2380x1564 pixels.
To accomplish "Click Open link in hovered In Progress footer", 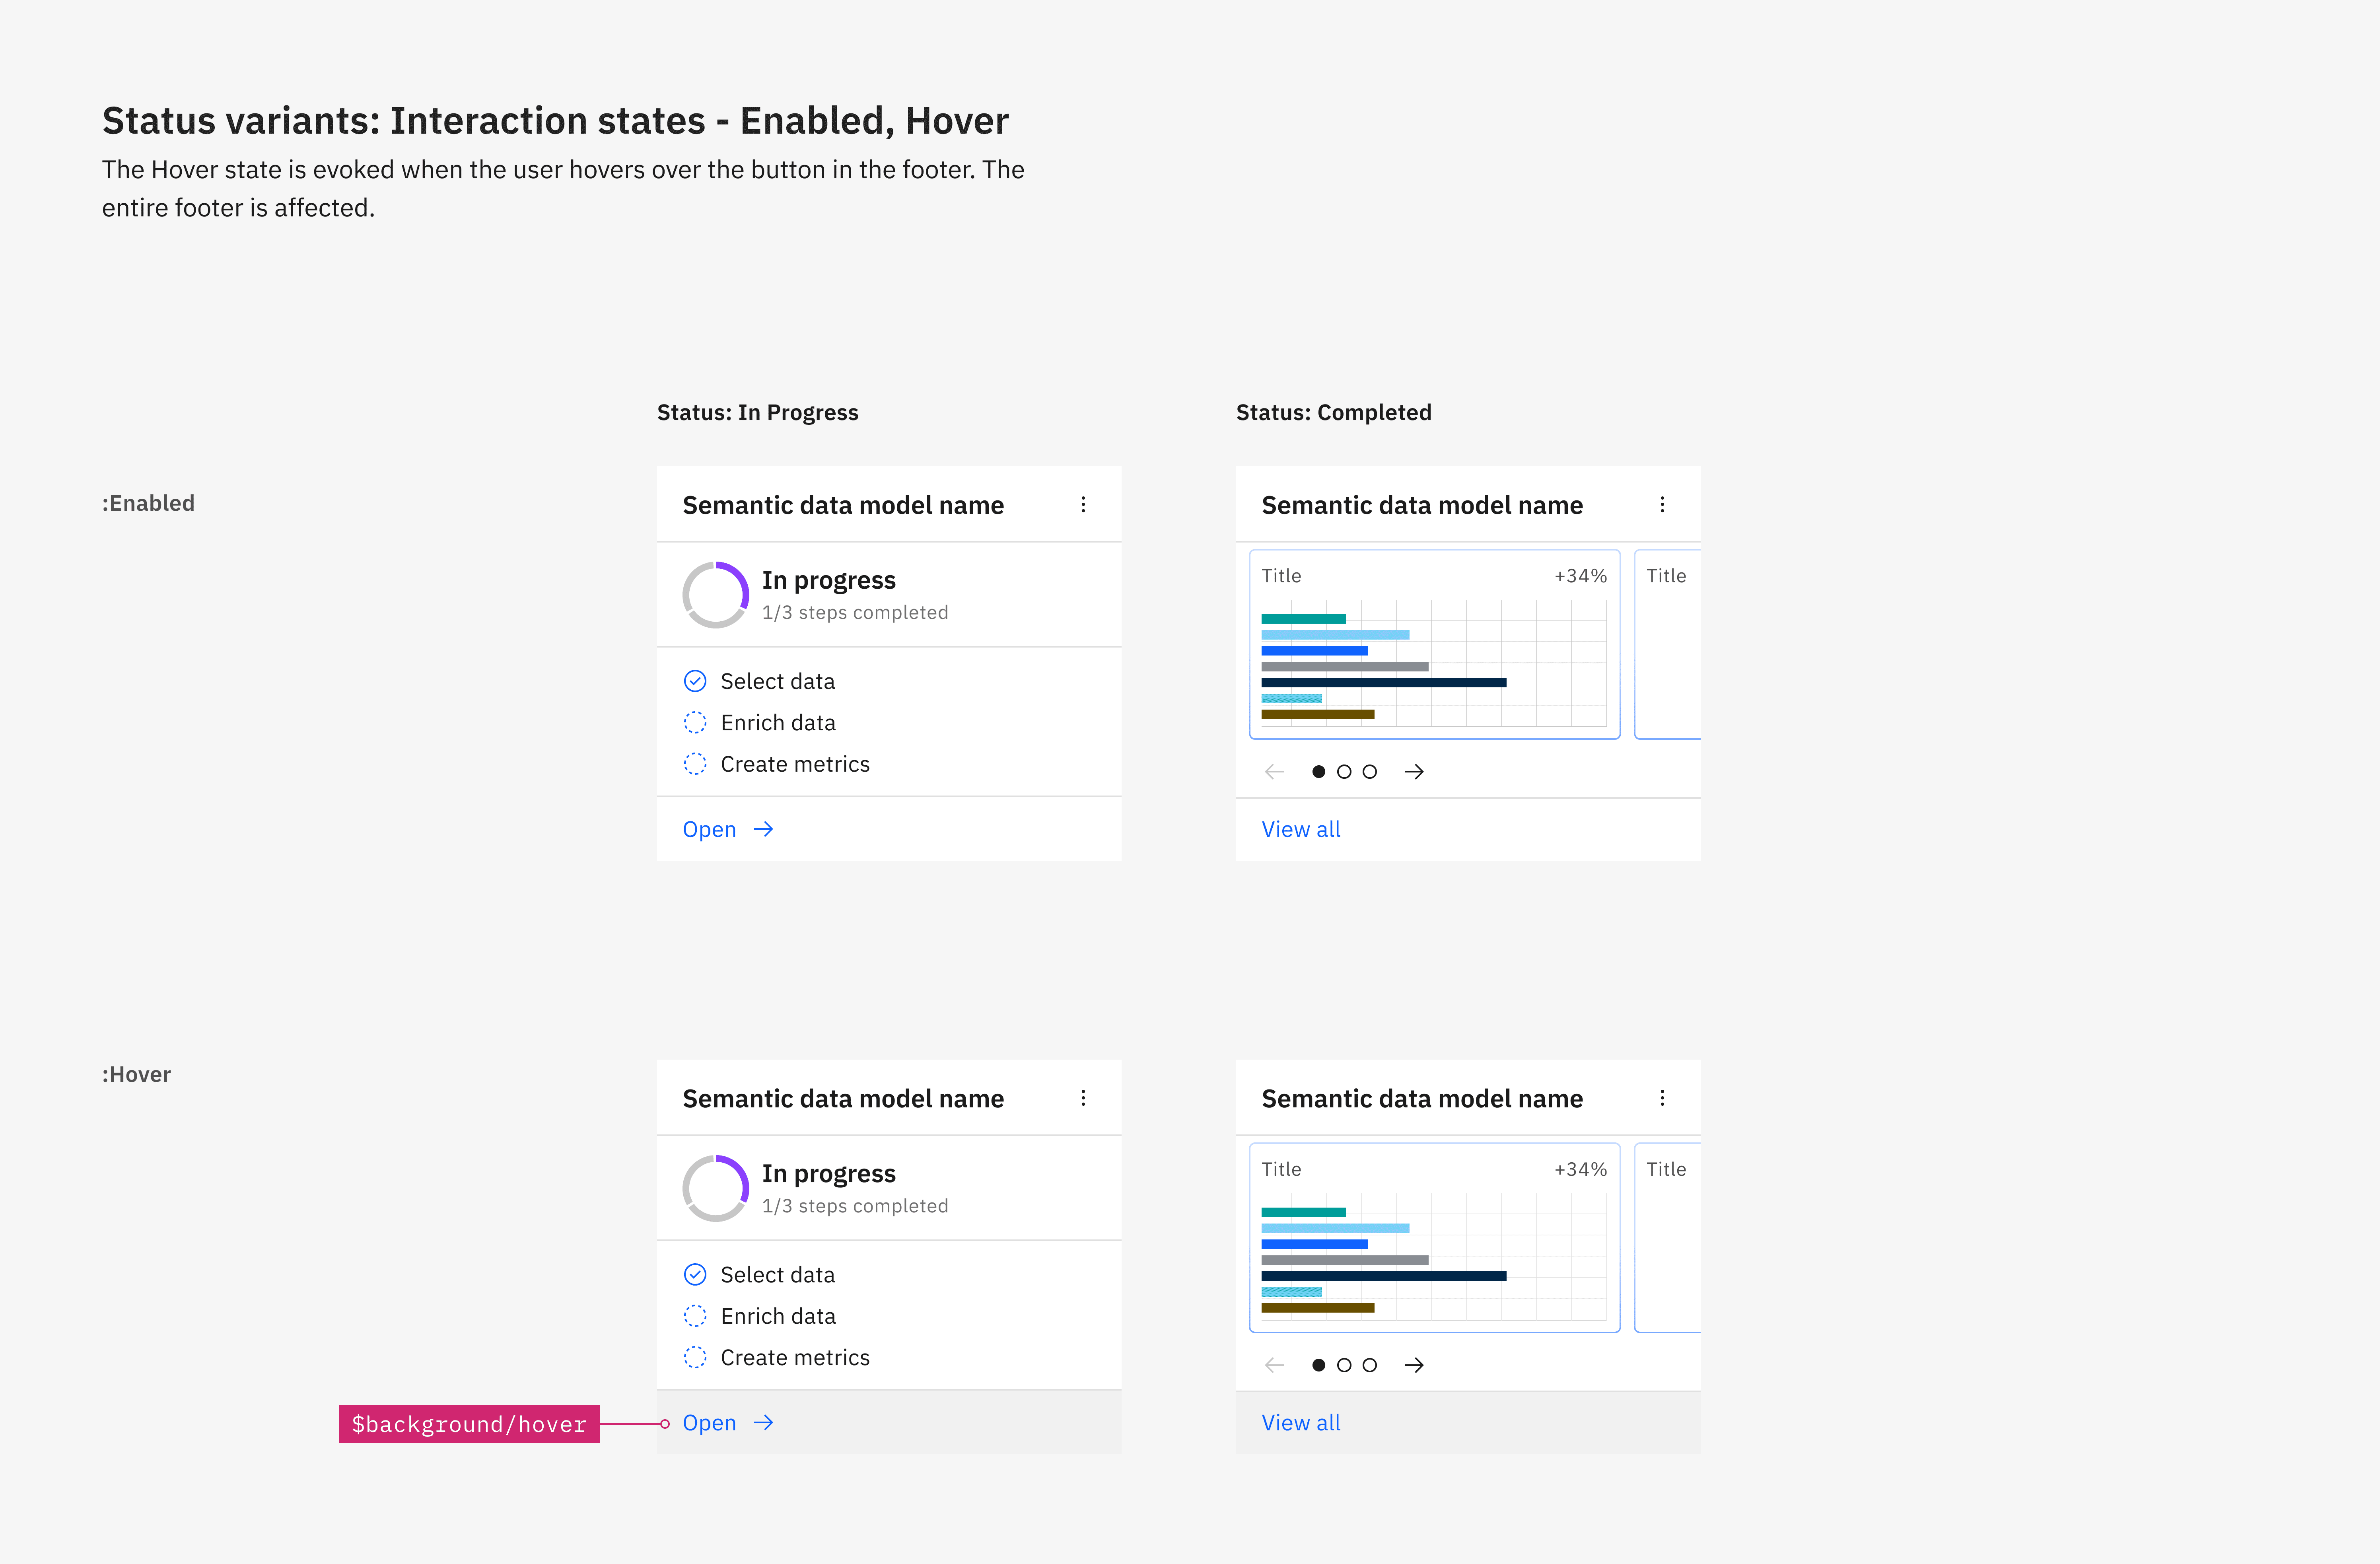I will 728,1423.
